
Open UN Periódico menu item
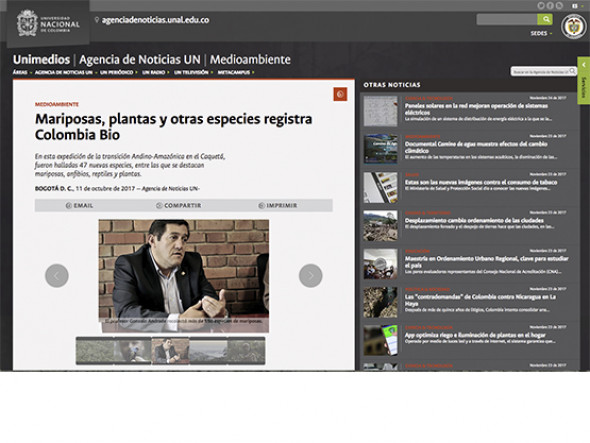coord(118,72)
